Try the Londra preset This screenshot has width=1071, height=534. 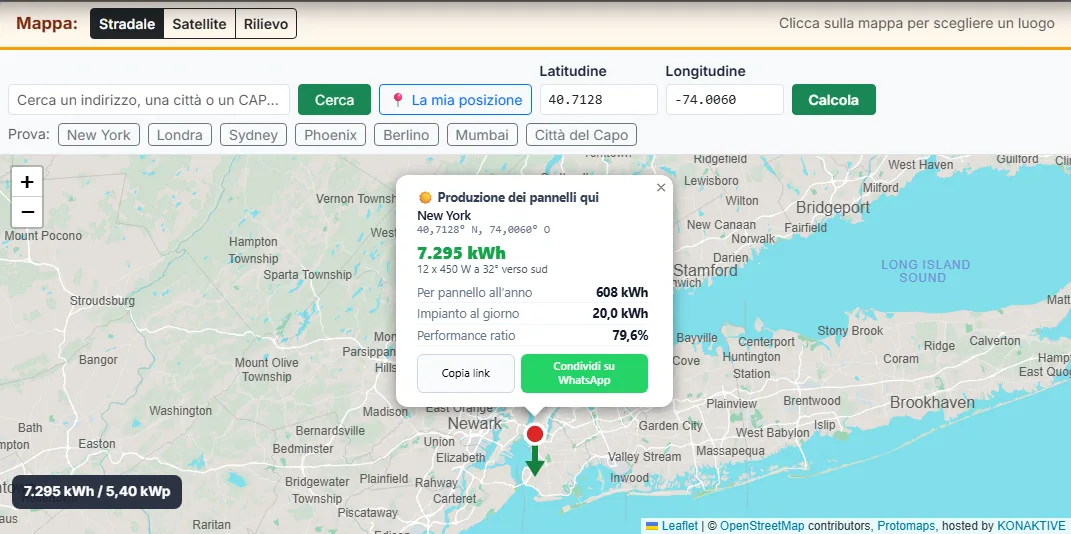click(180, 135)
